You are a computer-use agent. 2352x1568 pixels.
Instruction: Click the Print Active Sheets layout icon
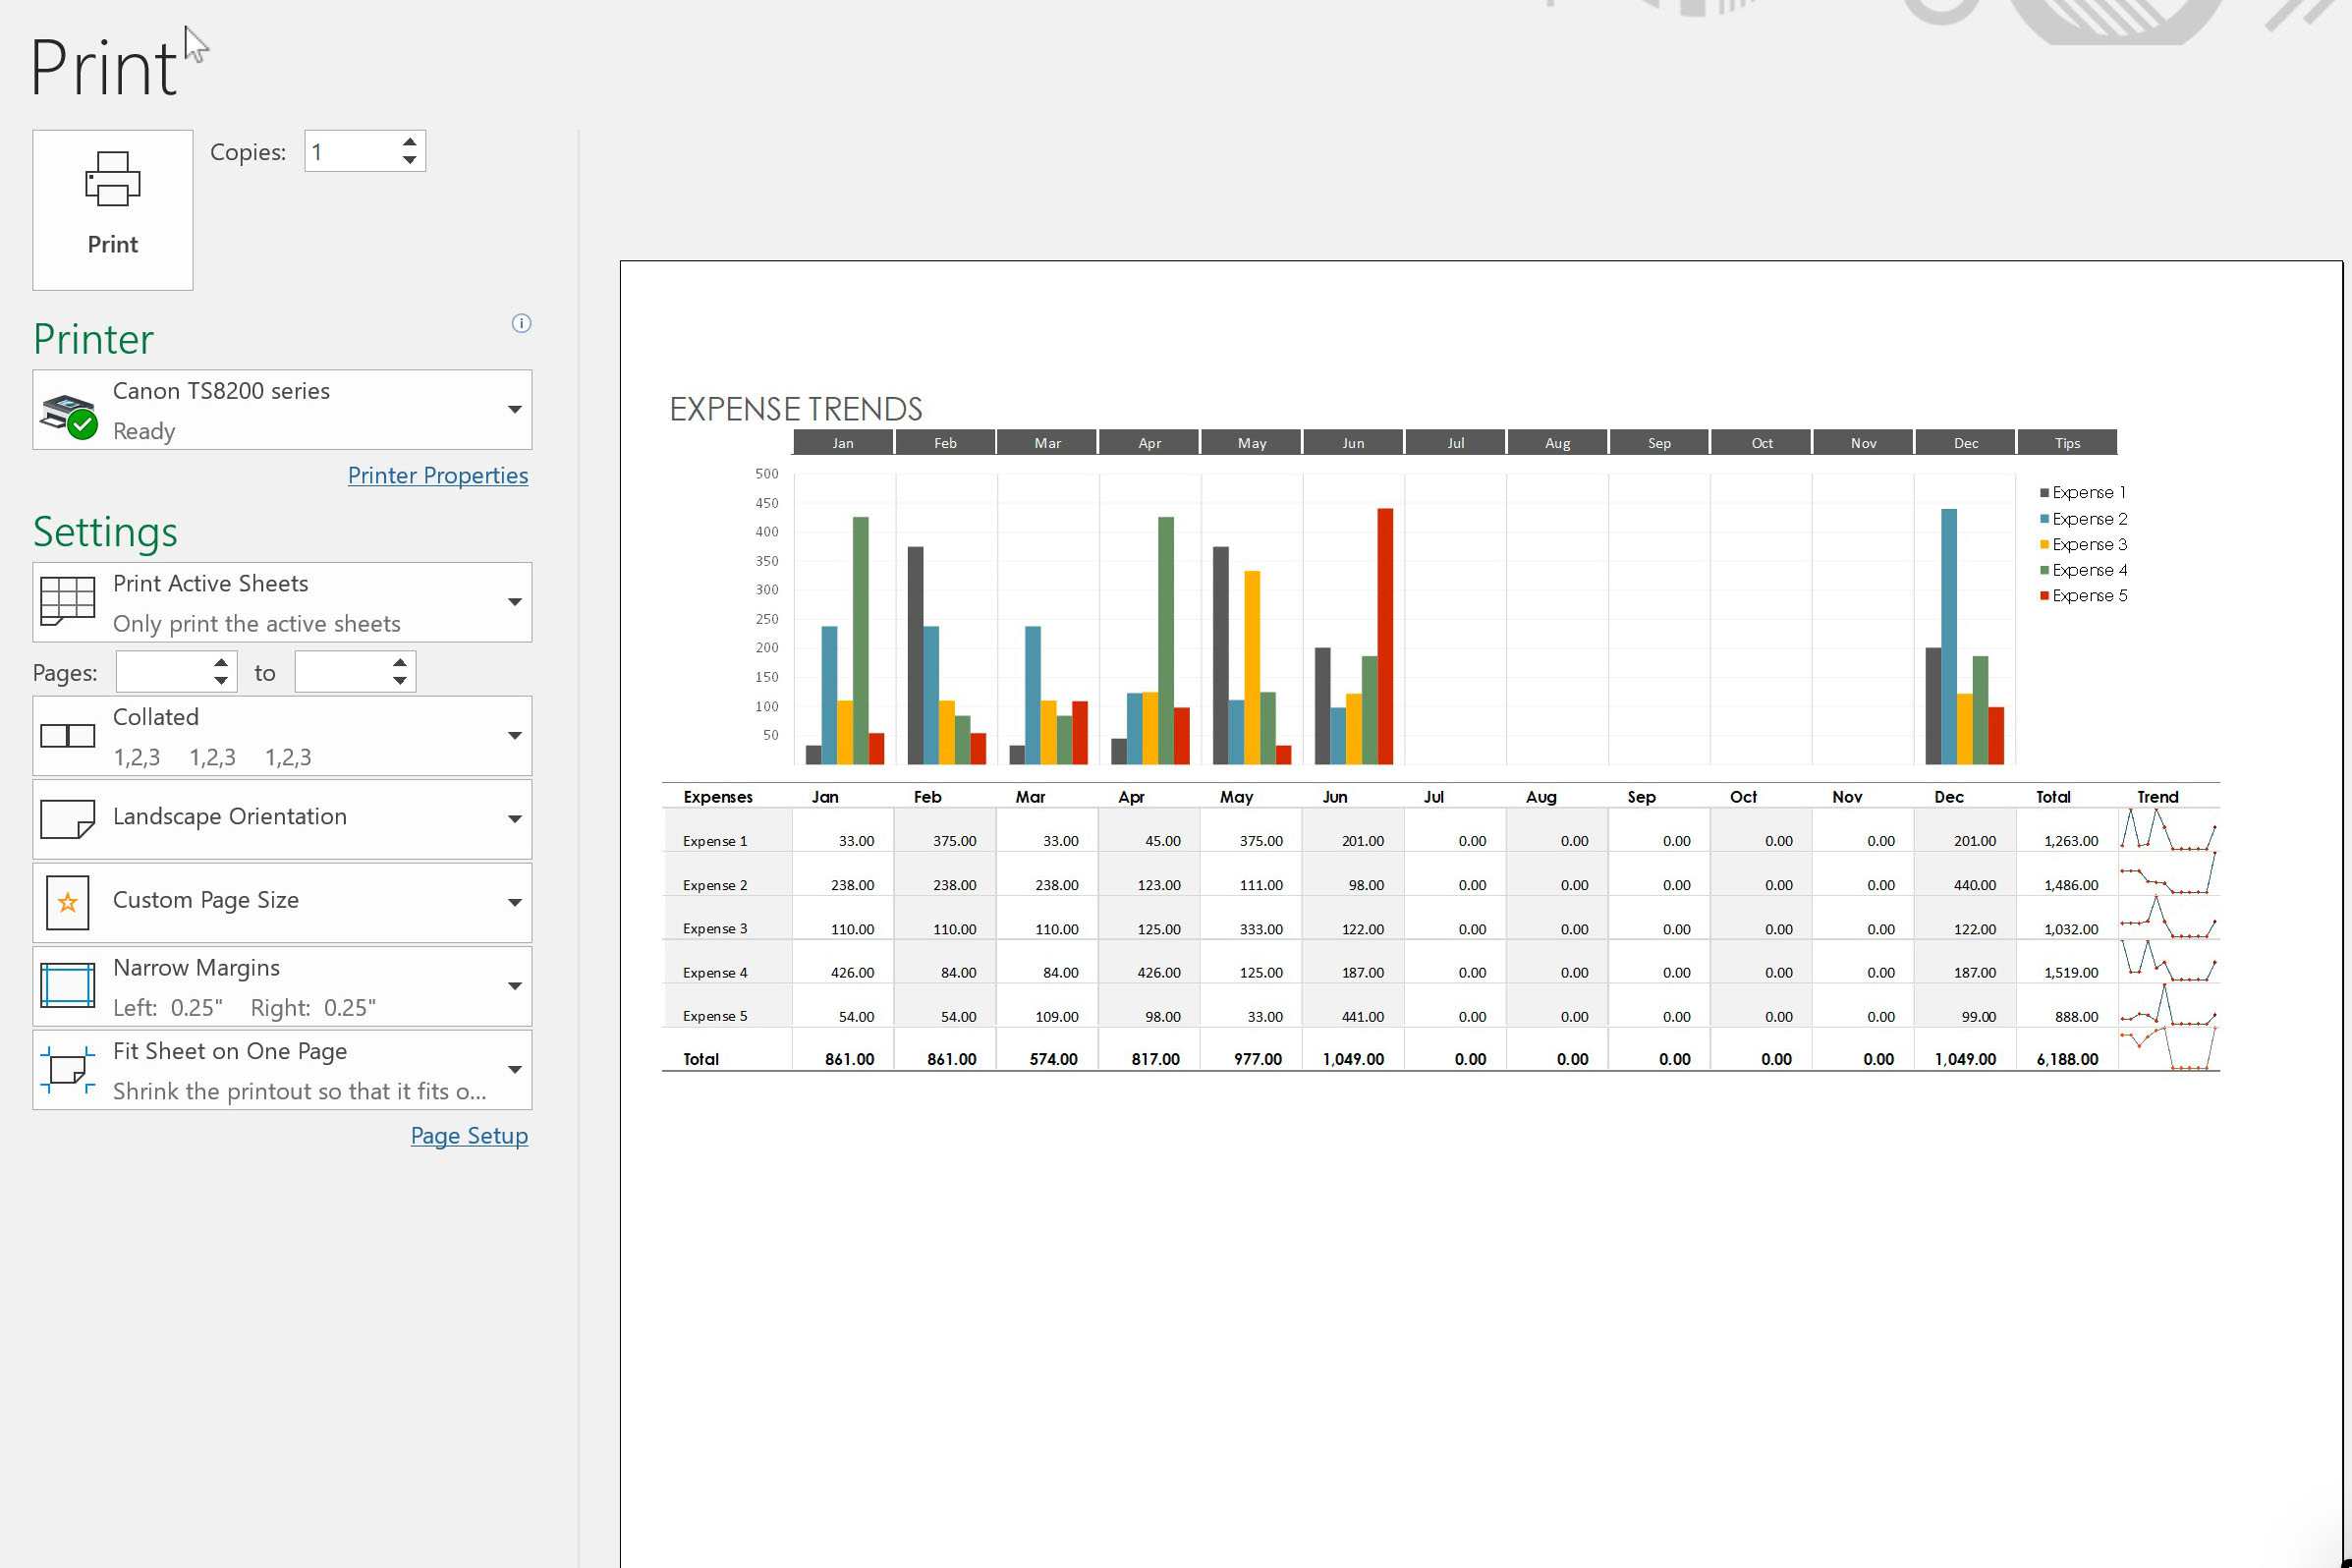[67, 602]
